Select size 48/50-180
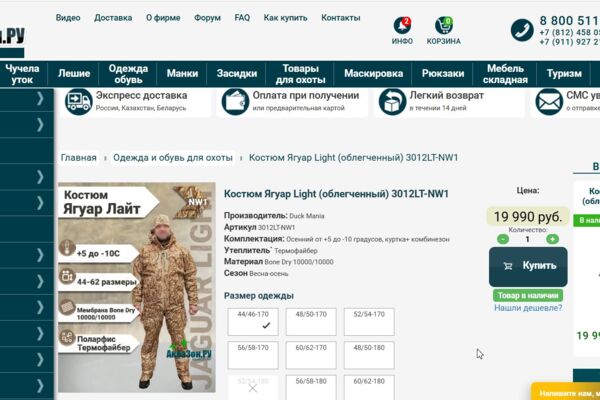The image size is (600, 400). (x=369, y=355)
